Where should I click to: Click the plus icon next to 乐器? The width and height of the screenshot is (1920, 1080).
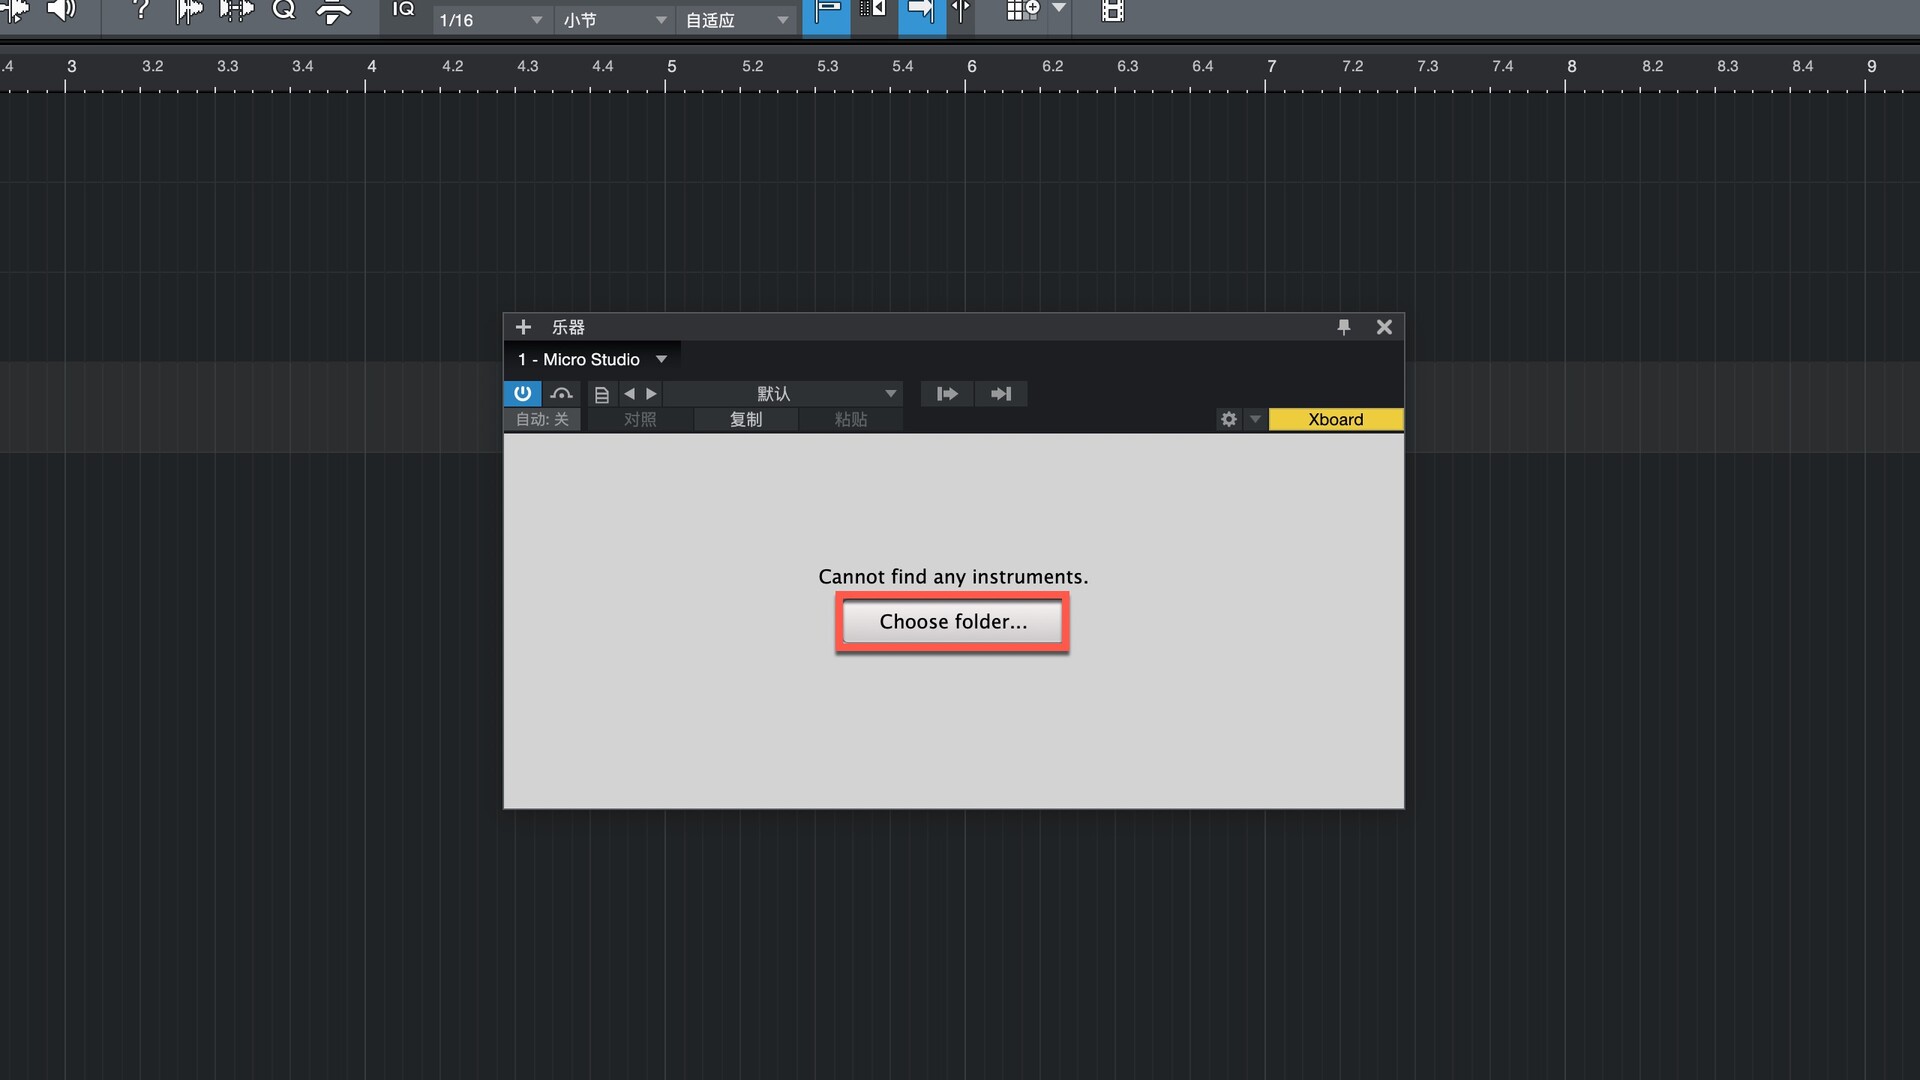(x=523, y=327)
